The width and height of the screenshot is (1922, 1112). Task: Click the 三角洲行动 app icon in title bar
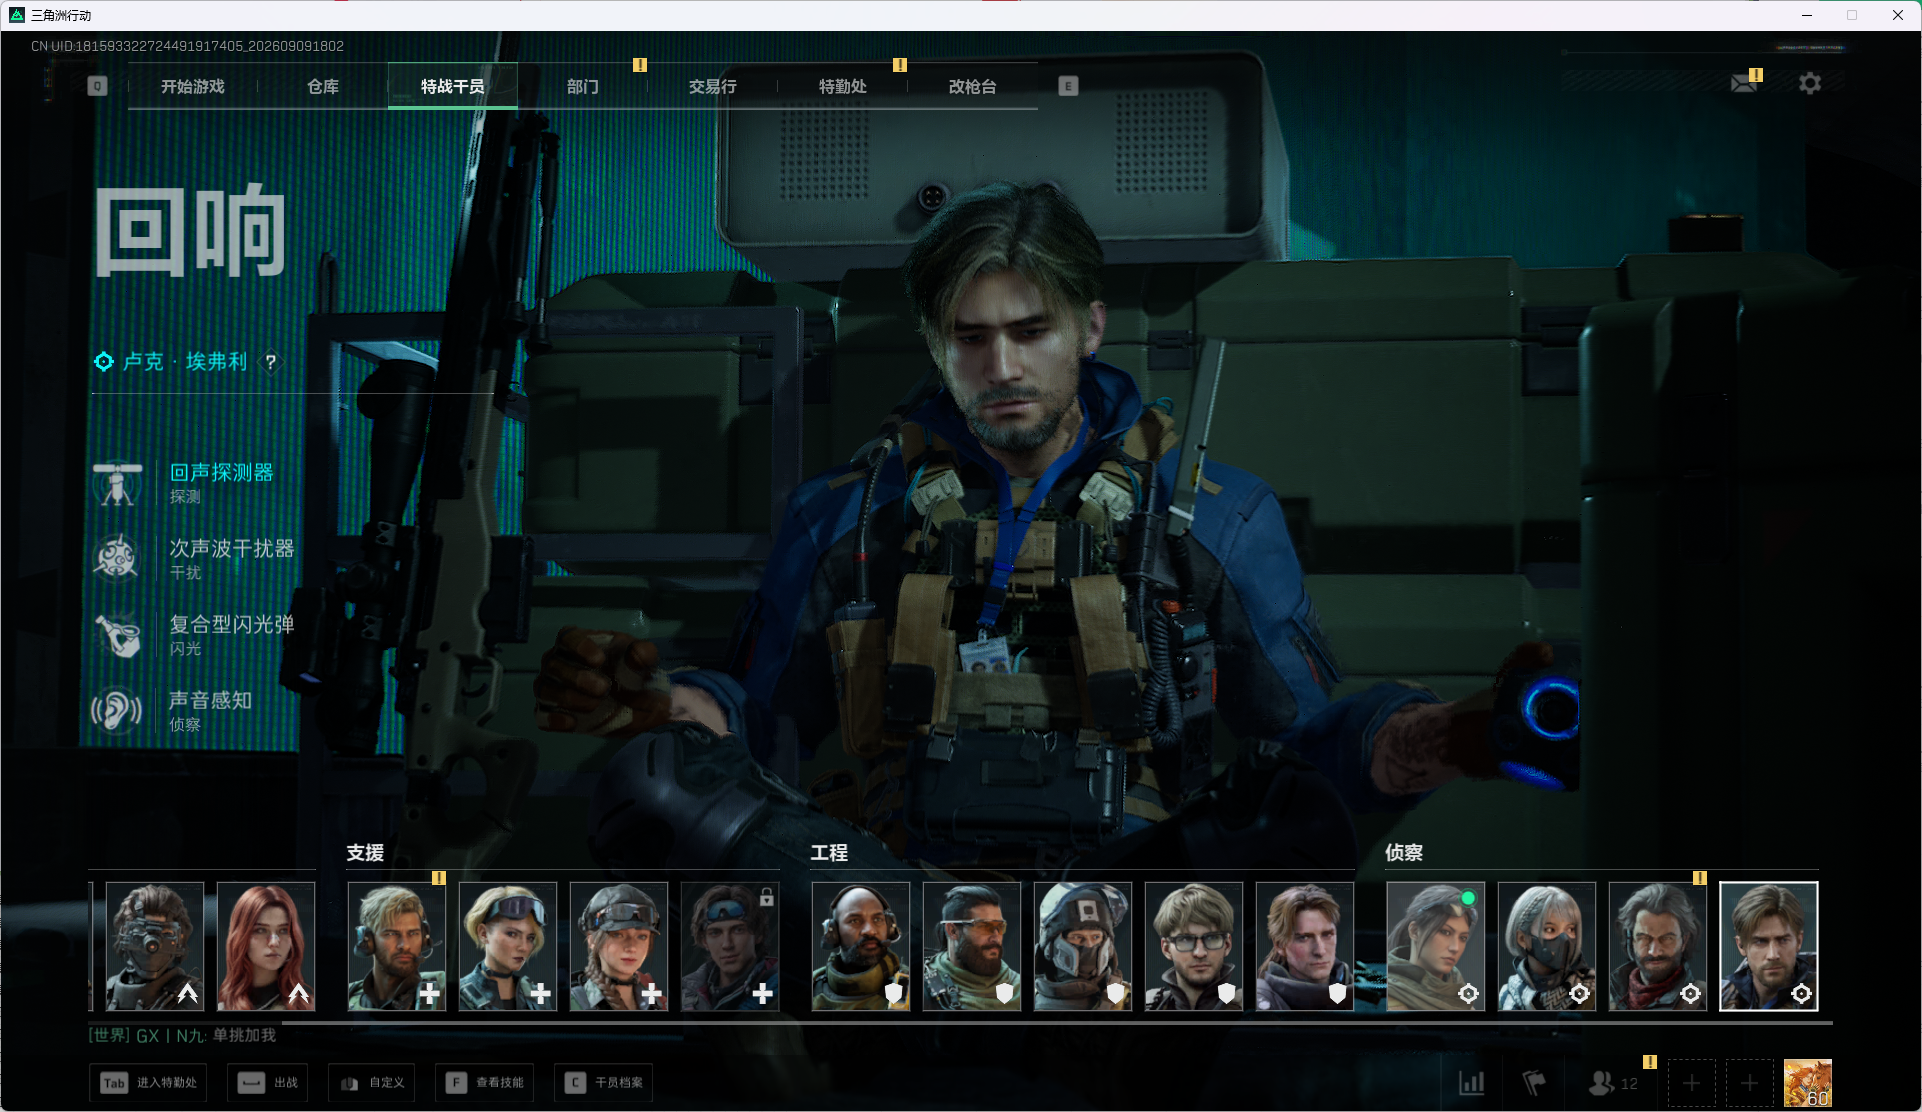pos(17,15)
